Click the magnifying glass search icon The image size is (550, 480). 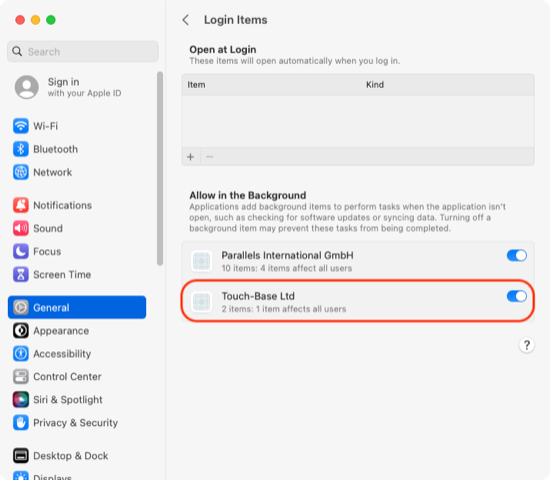coord(17,52)
